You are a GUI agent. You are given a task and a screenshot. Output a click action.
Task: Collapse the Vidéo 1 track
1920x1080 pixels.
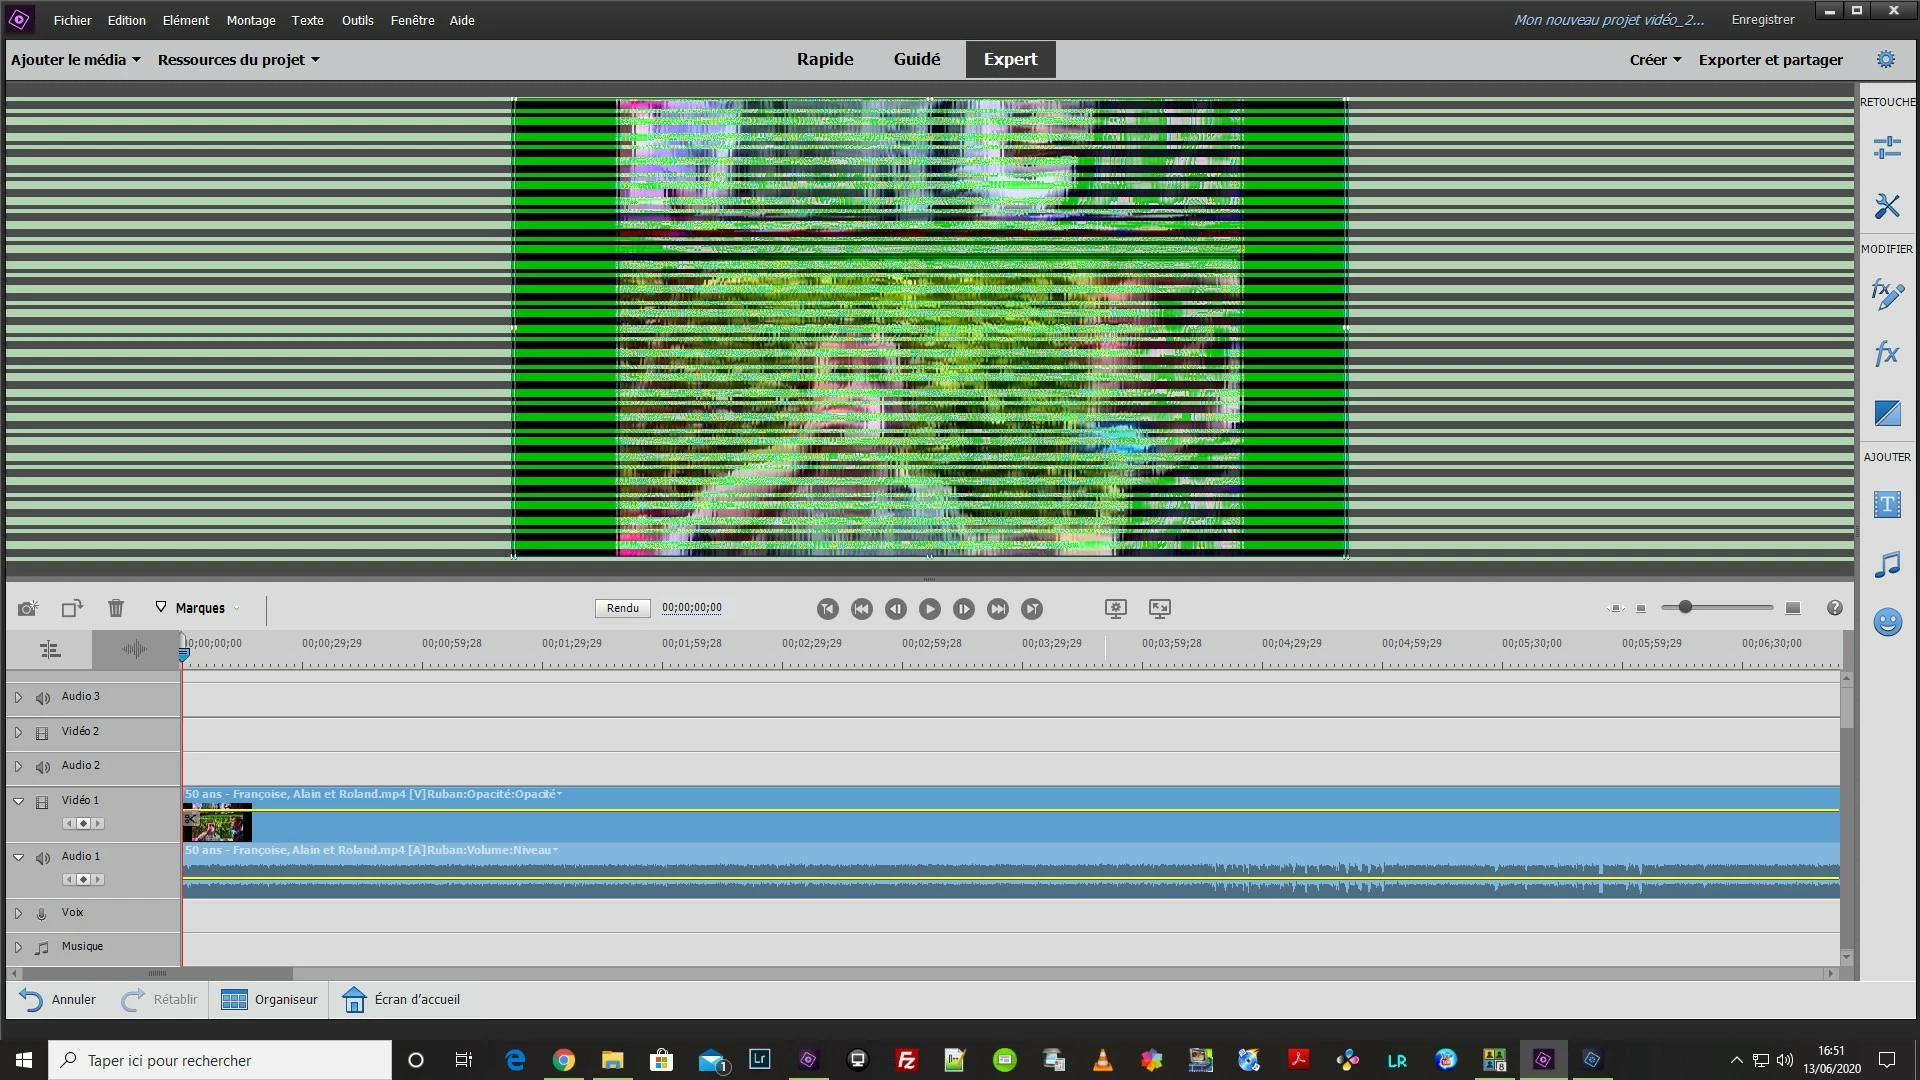coord(18,801)
